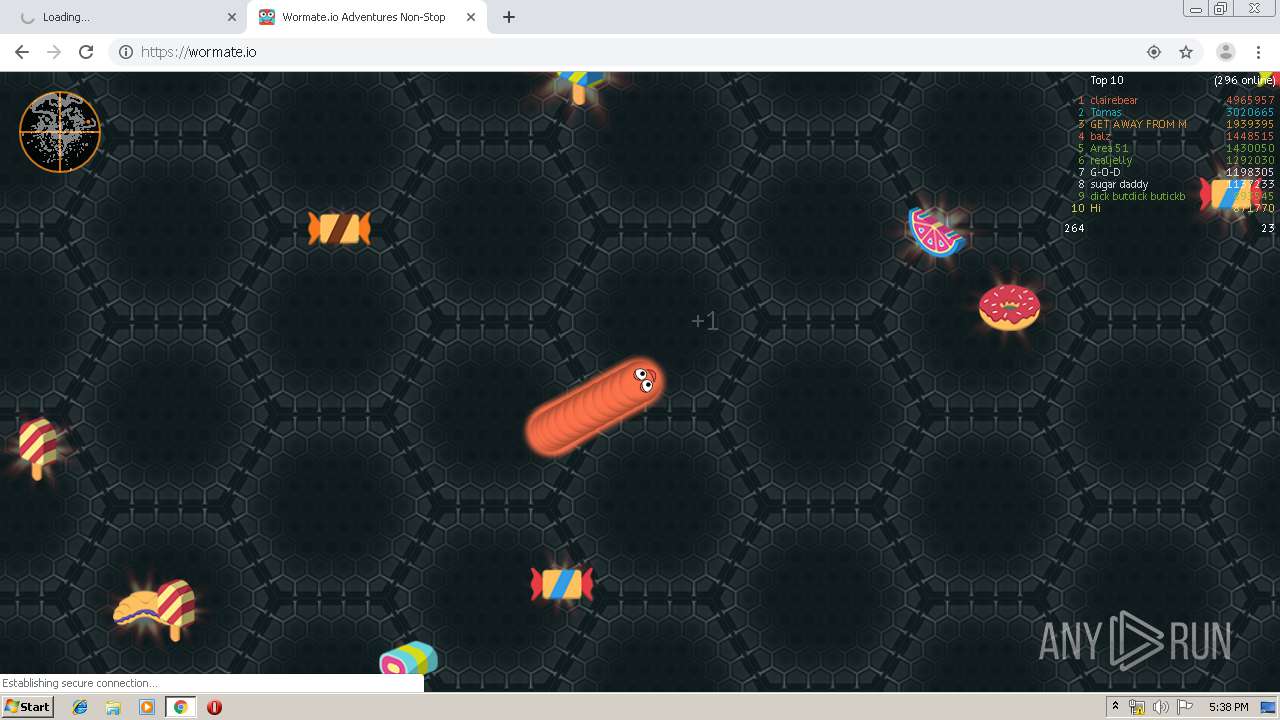This screenshot has width=1280, height=720.
Task: Click the location target icon in address bar
Action: coord(1154,52)
